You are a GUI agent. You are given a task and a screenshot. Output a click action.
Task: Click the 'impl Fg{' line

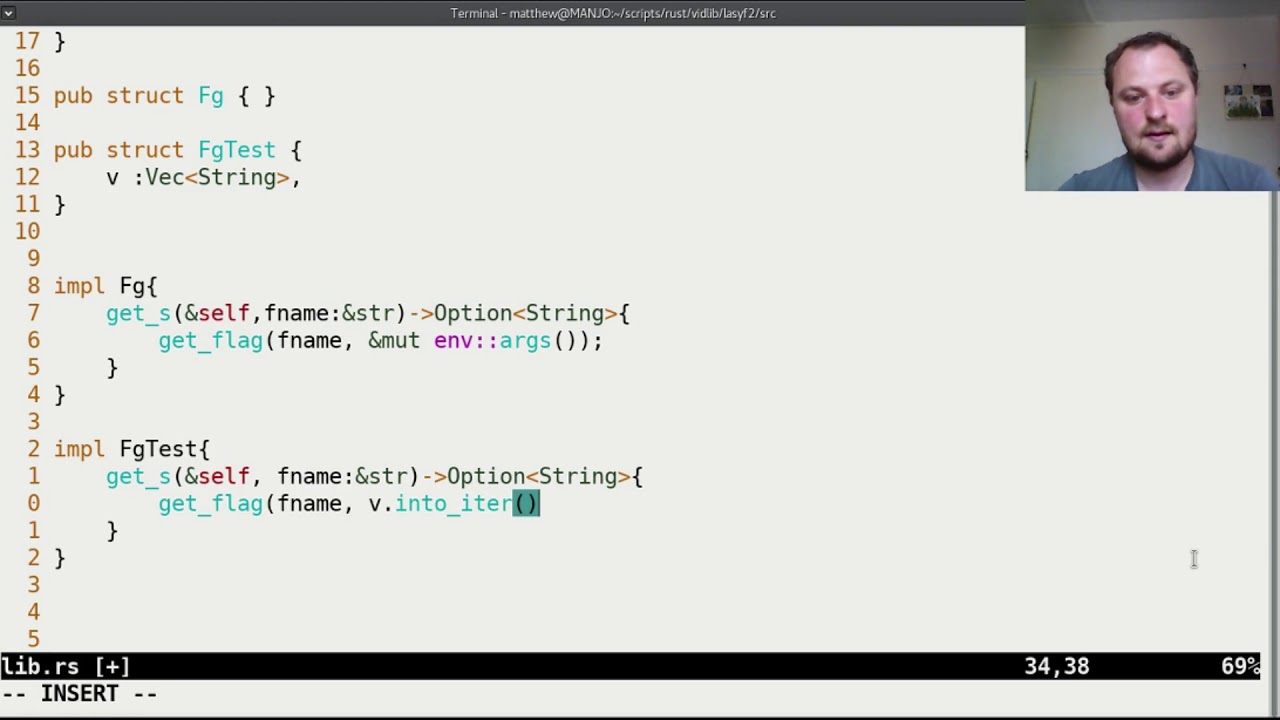point(105,286)
